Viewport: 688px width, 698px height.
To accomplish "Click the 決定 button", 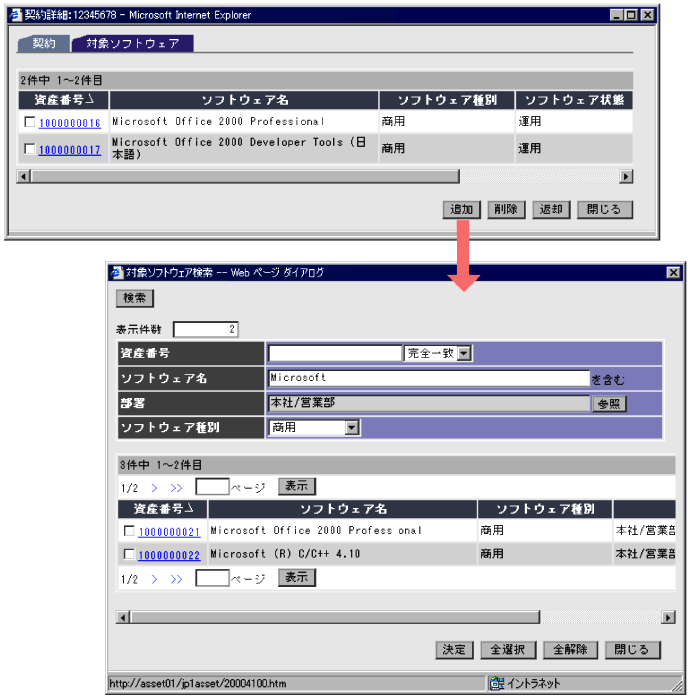I will click(454, 650).
